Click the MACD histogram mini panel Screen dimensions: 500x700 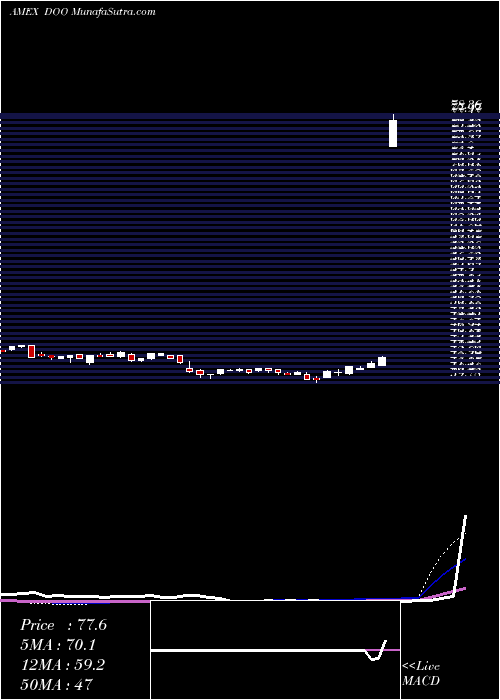(x=275, y=650)
